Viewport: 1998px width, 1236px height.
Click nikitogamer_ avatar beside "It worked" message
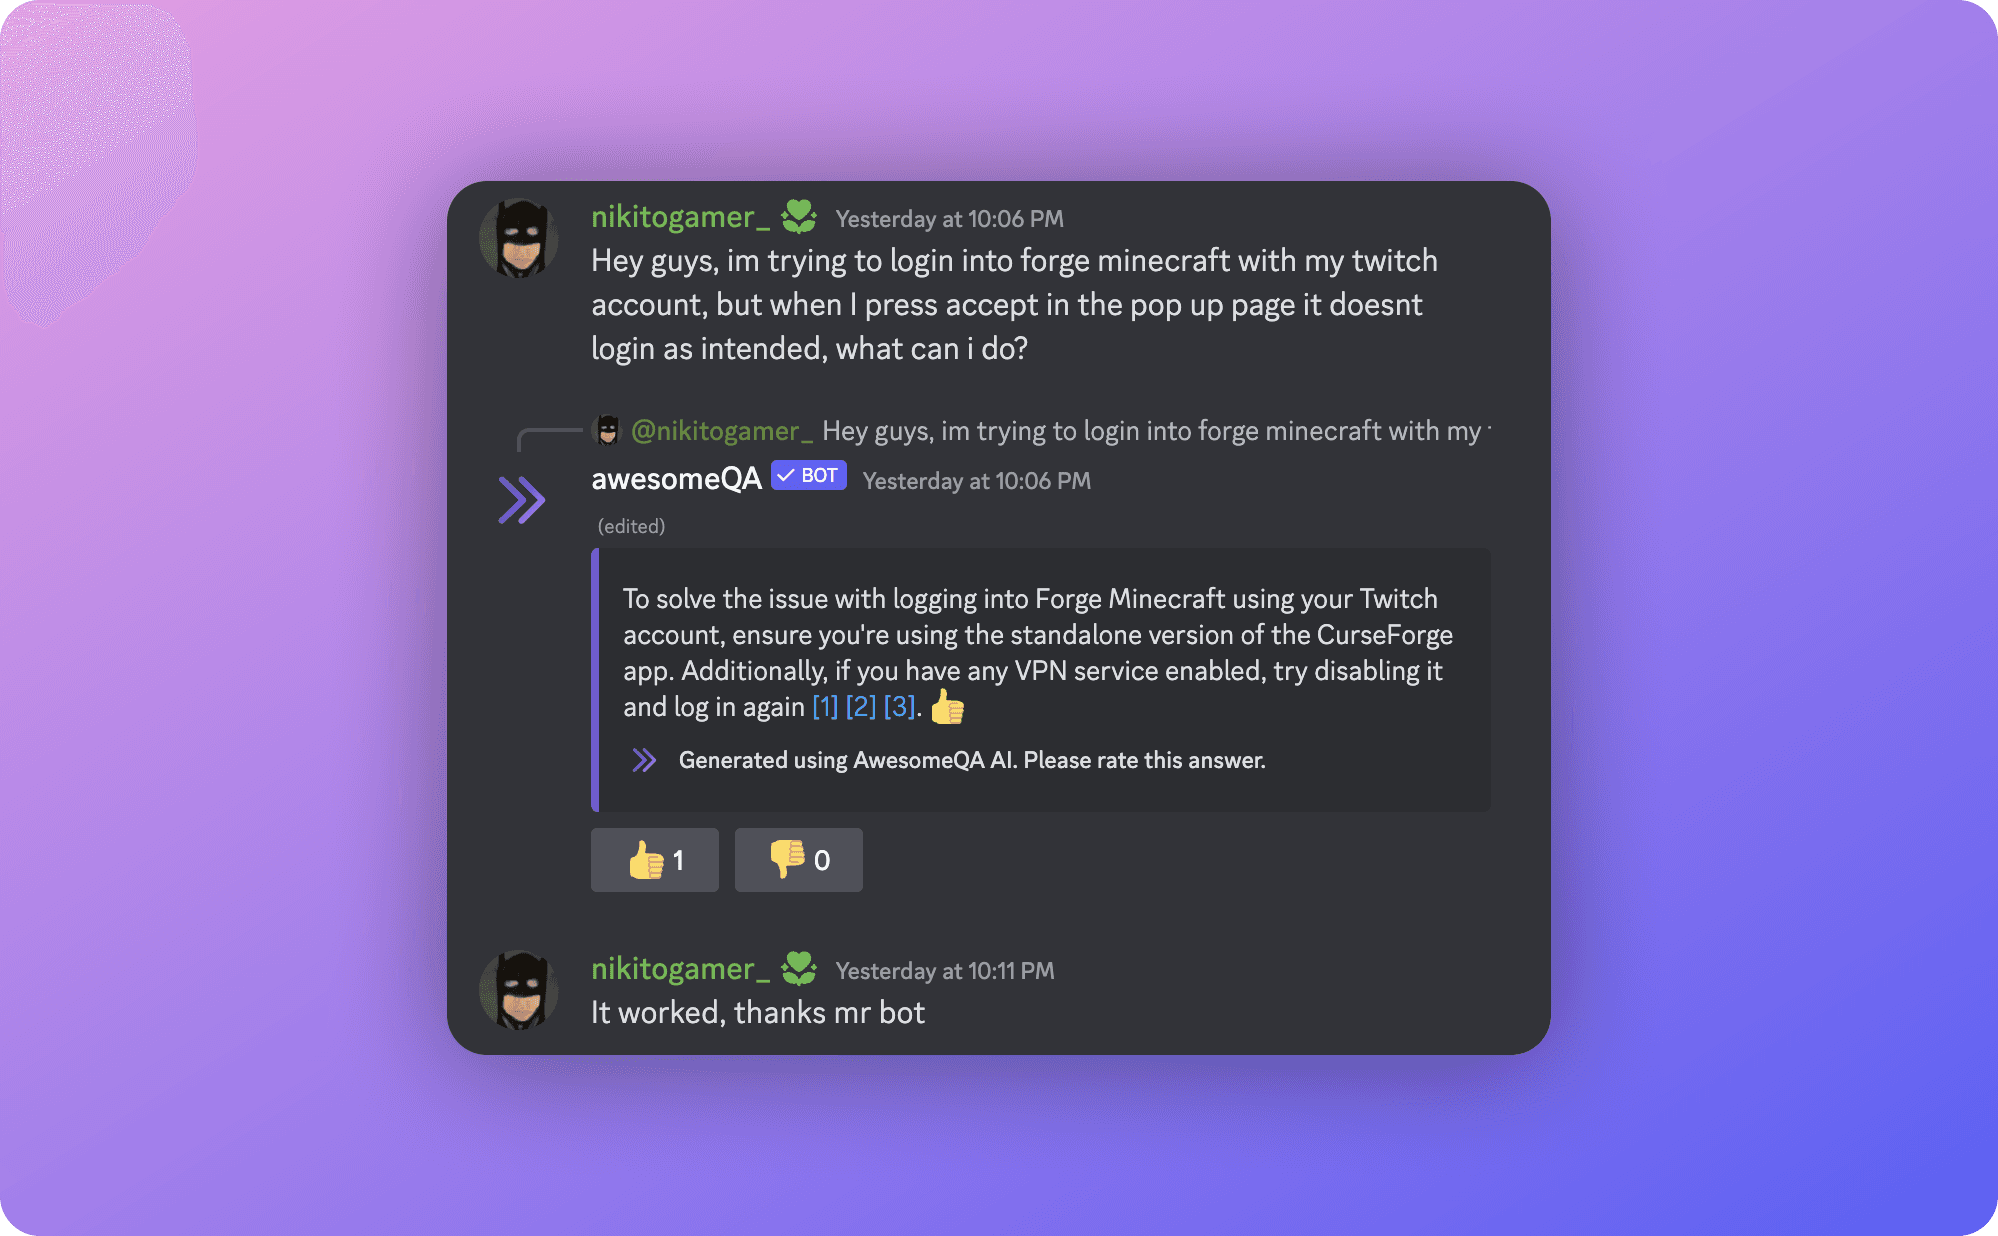[519, 990]
